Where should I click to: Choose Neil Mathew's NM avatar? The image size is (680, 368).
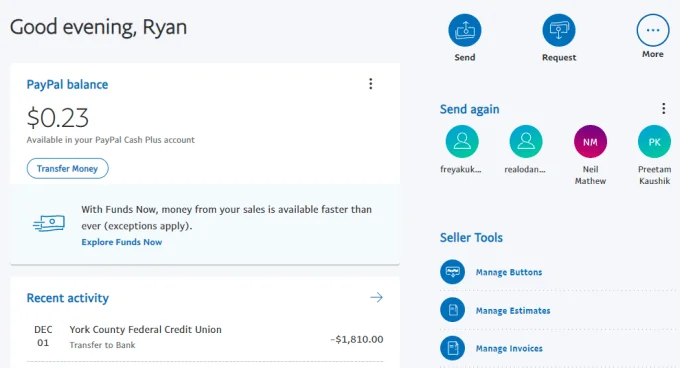(x=590, y=141)
